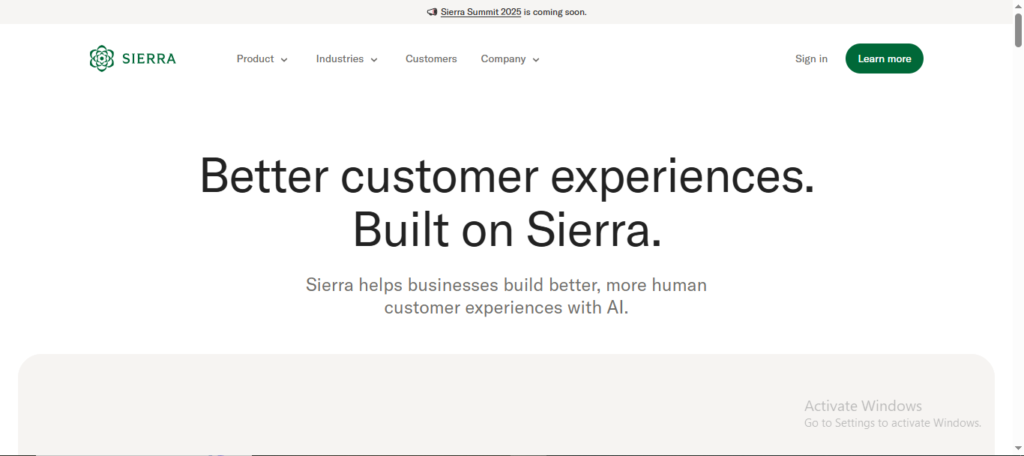Viewport: 1024px width, 456px height.
Task: Expand the chevron next to Industries
Action: coord(374,60)
